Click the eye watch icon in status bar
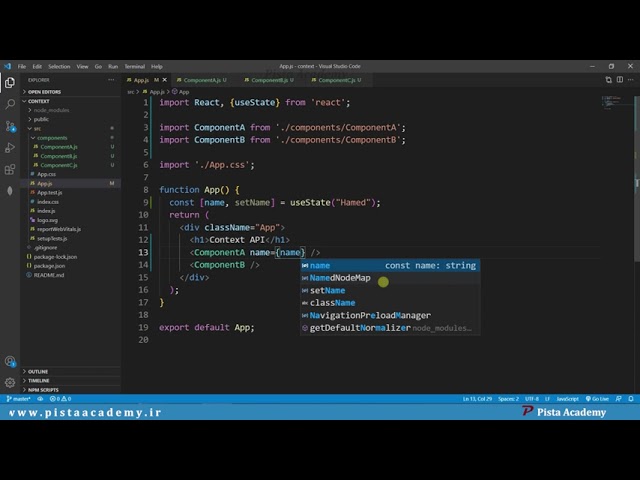Image resolution: width=640 pixels, height=480 pixels. [40, 399]
